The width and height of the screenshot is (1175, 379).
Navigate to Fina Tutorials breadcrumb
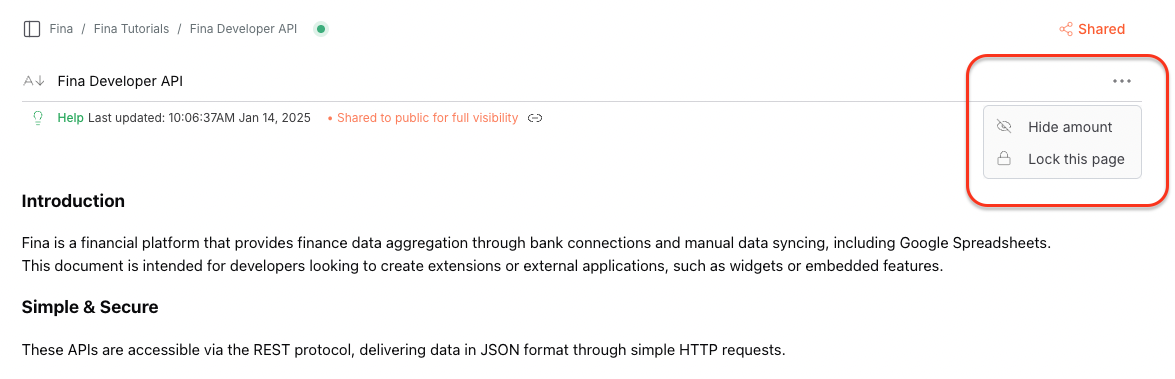[131, 29]
